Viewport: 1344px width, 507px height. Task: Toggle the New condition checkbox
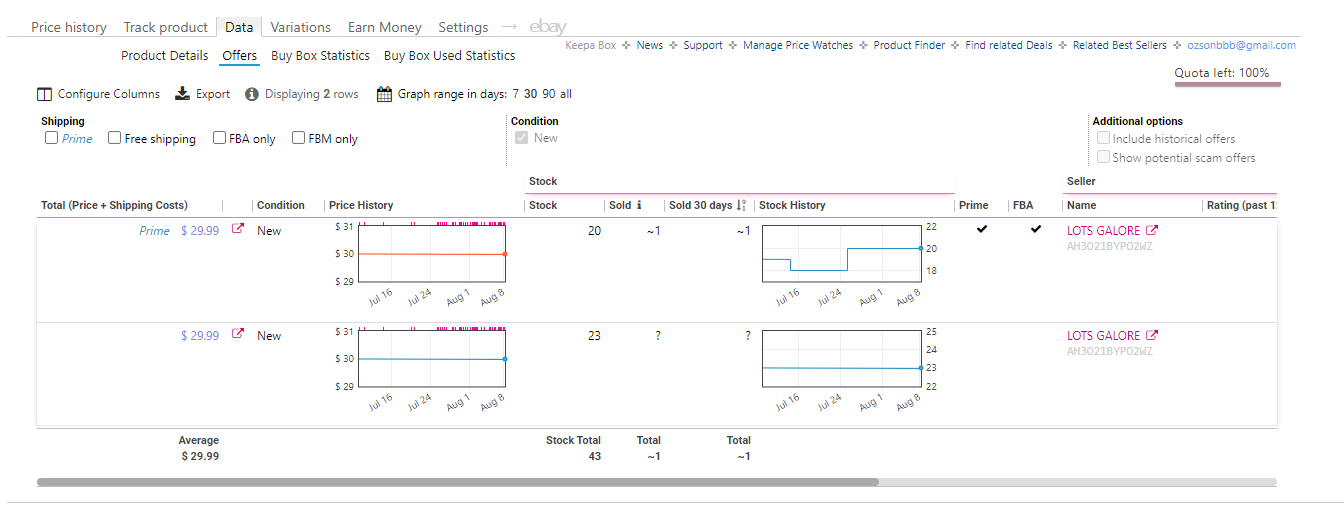(521, 138)
